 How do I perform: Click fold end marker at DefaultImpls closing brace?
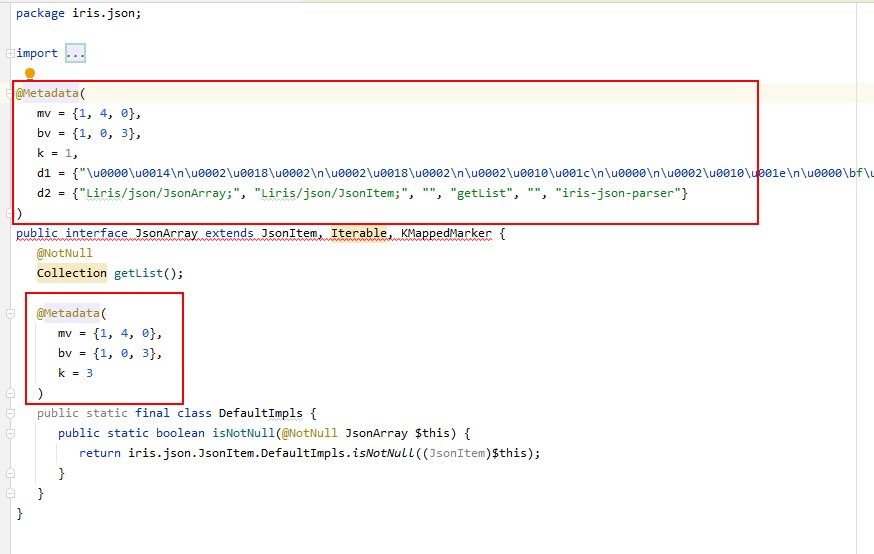(10, 493)
